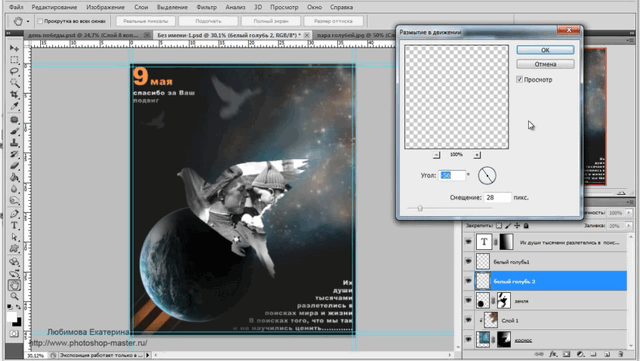Viewport: 640px width, 361px height.
Task: Select the Zoom tool in the toolbox
Action: [14, 296]
